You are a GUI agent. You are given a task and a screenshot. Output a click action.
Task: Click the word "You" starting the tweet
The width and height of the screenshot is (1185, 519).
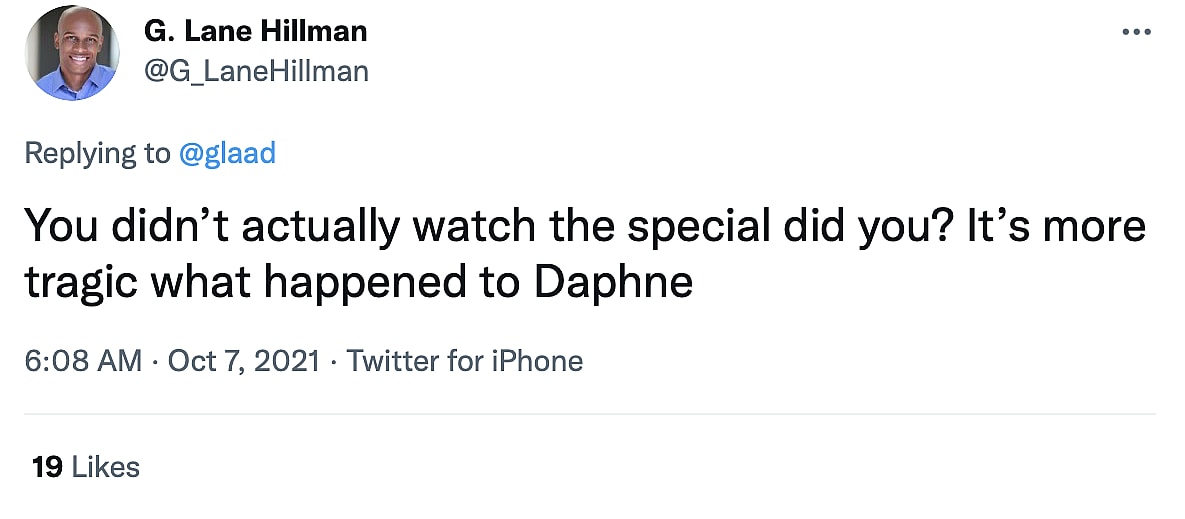[58, 226]
